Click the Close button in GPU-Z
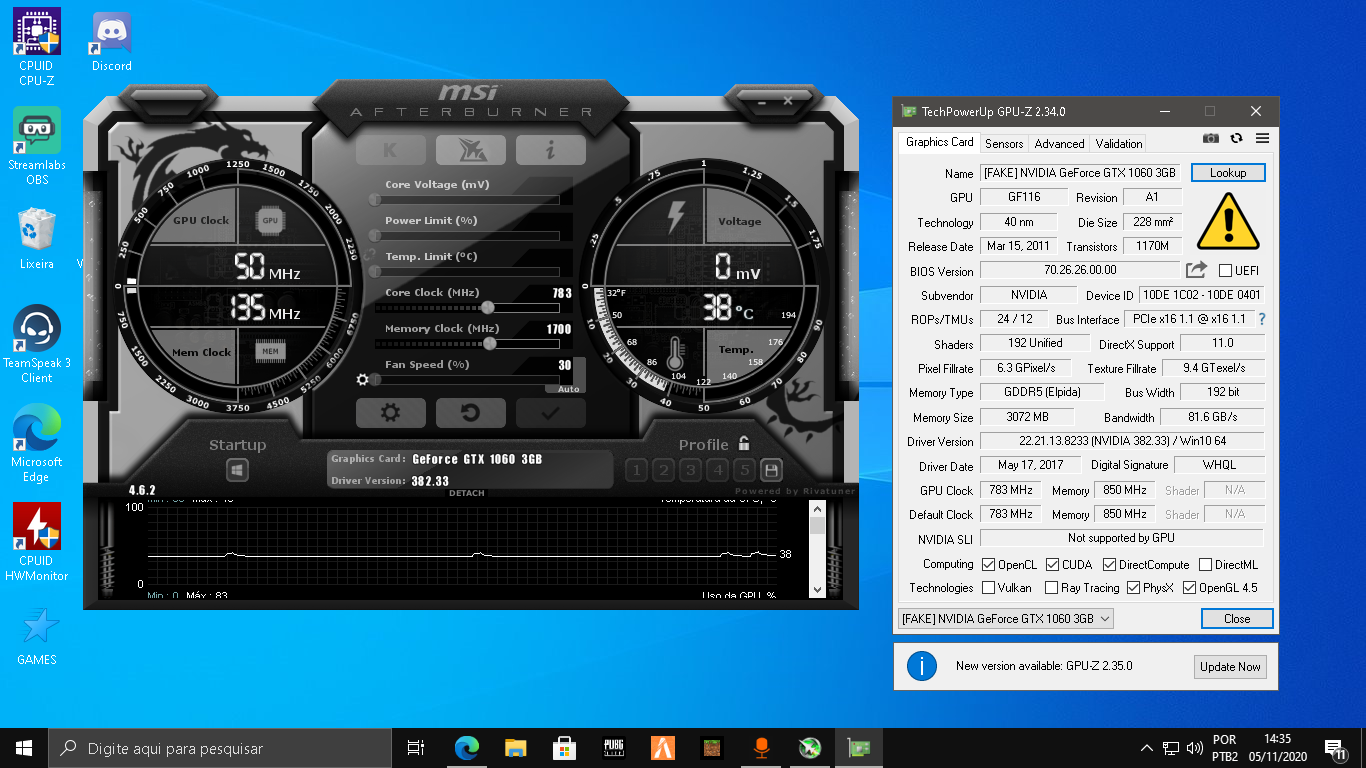The image size is (1366, 768). pyautogui.click(x=1237, y=619)
